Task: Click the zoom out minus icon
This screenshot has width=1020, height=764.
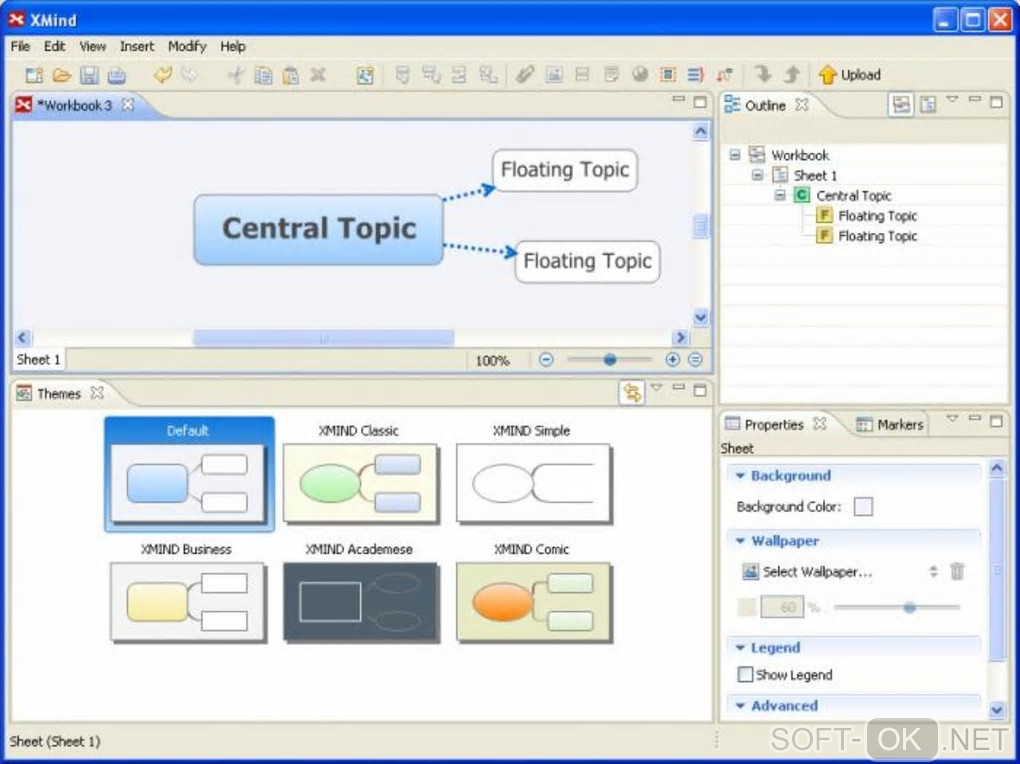Action: (546, 359)
